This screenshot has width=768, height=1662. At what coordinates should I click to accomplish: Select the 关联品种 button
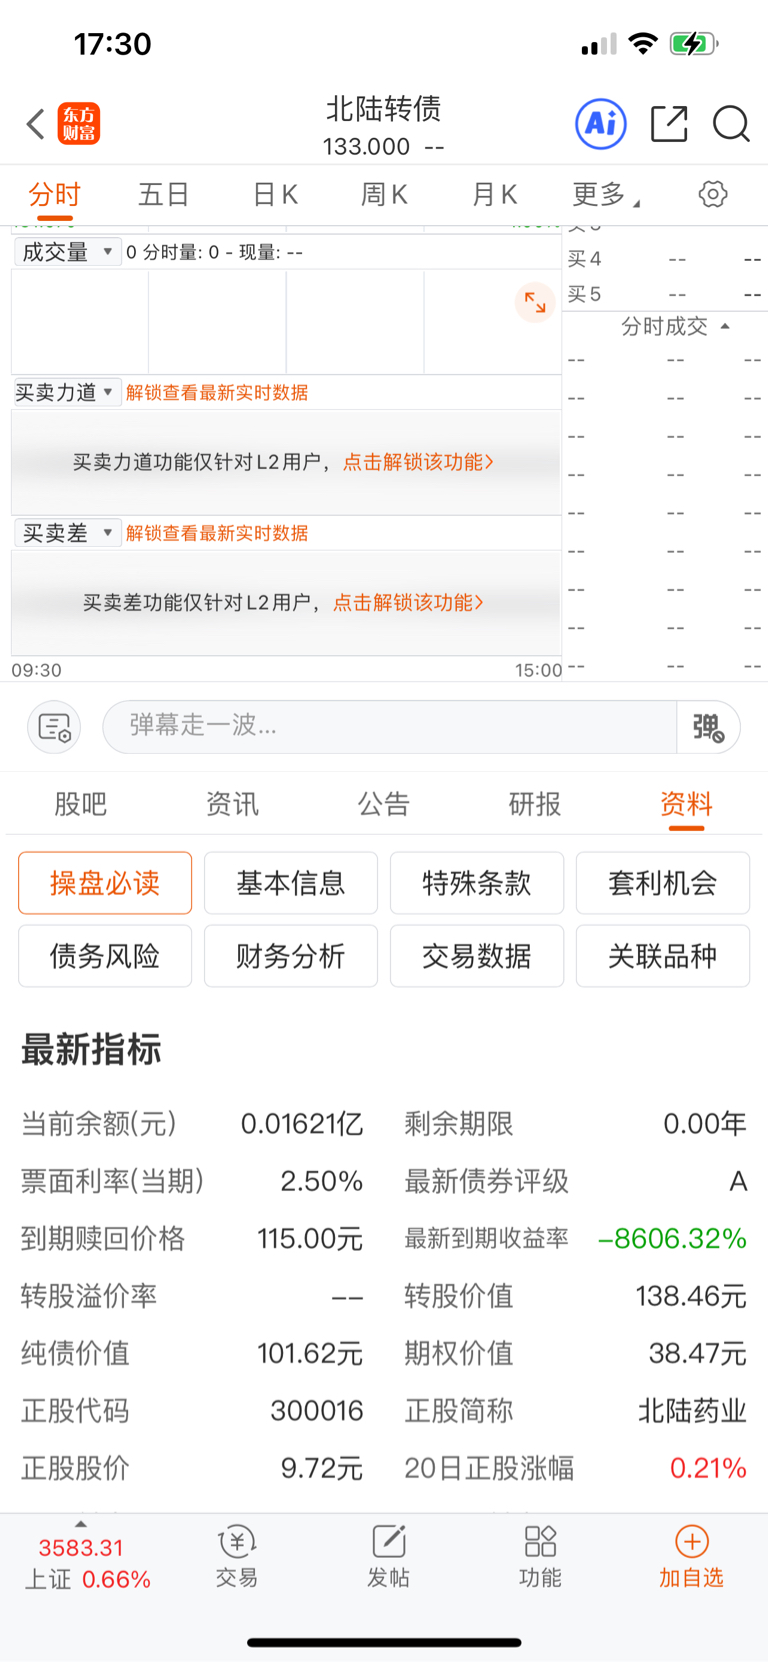tap(663, 956)
